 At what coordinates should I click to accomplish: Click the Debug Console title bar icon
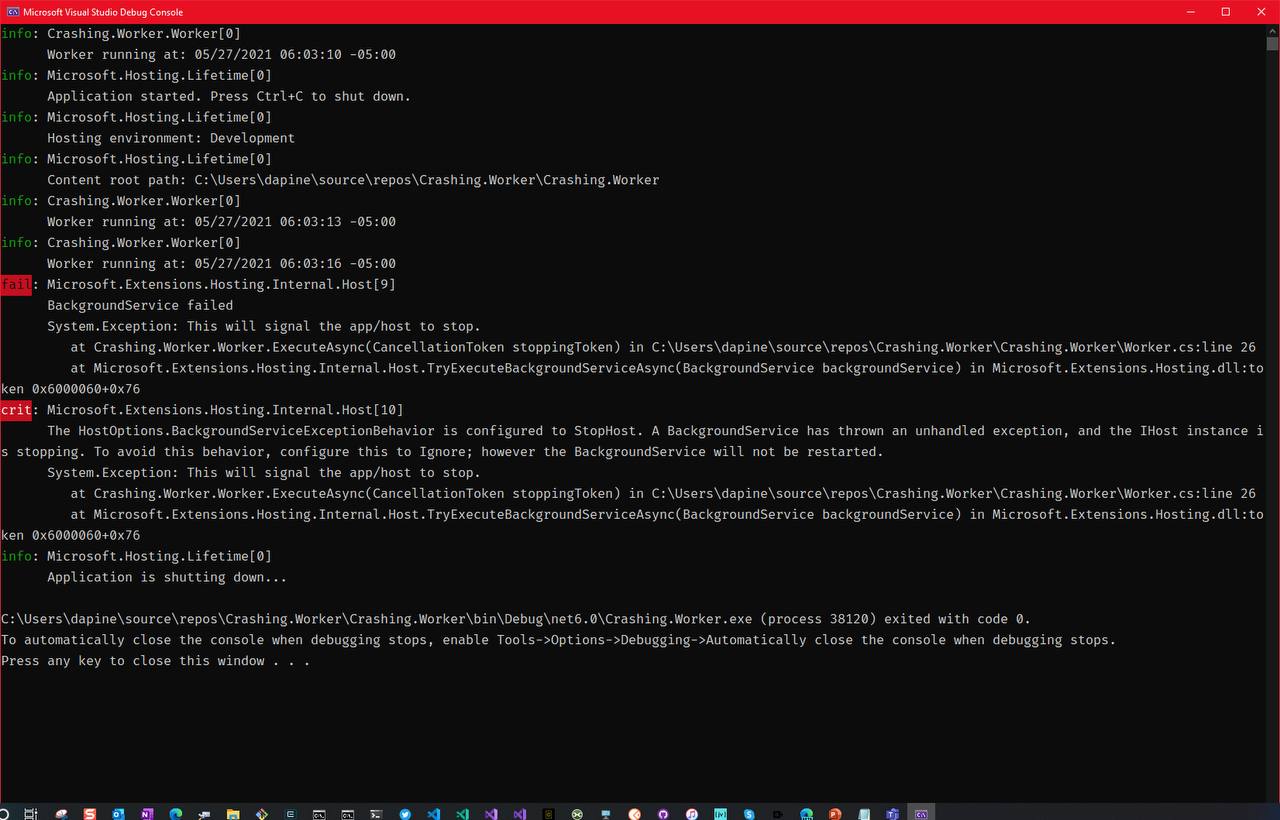pos(12,12)
